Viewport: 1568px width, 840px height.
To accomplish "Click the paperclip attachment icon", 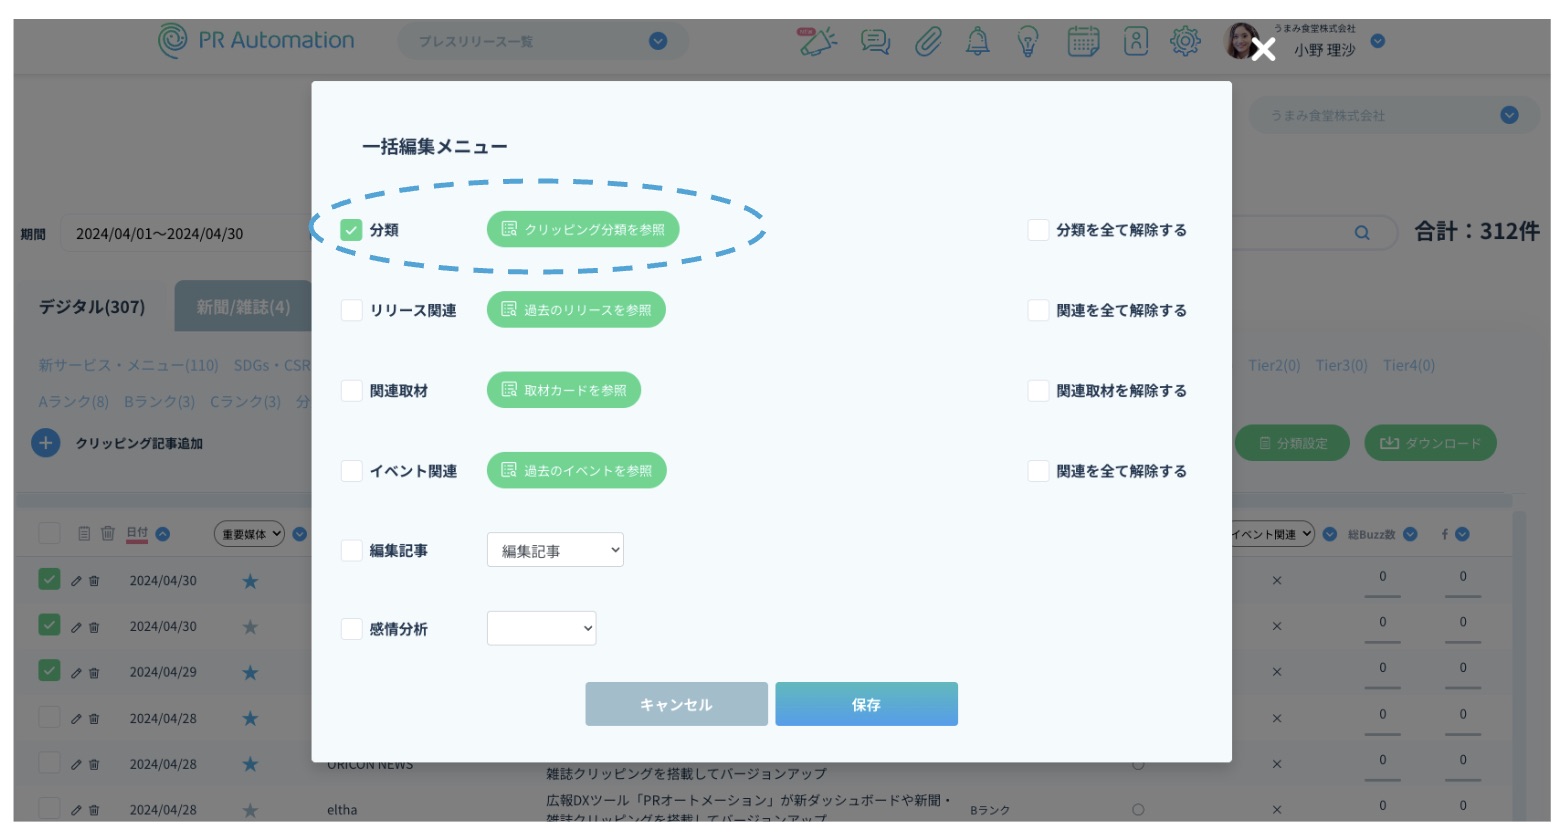I will (928, 42).
